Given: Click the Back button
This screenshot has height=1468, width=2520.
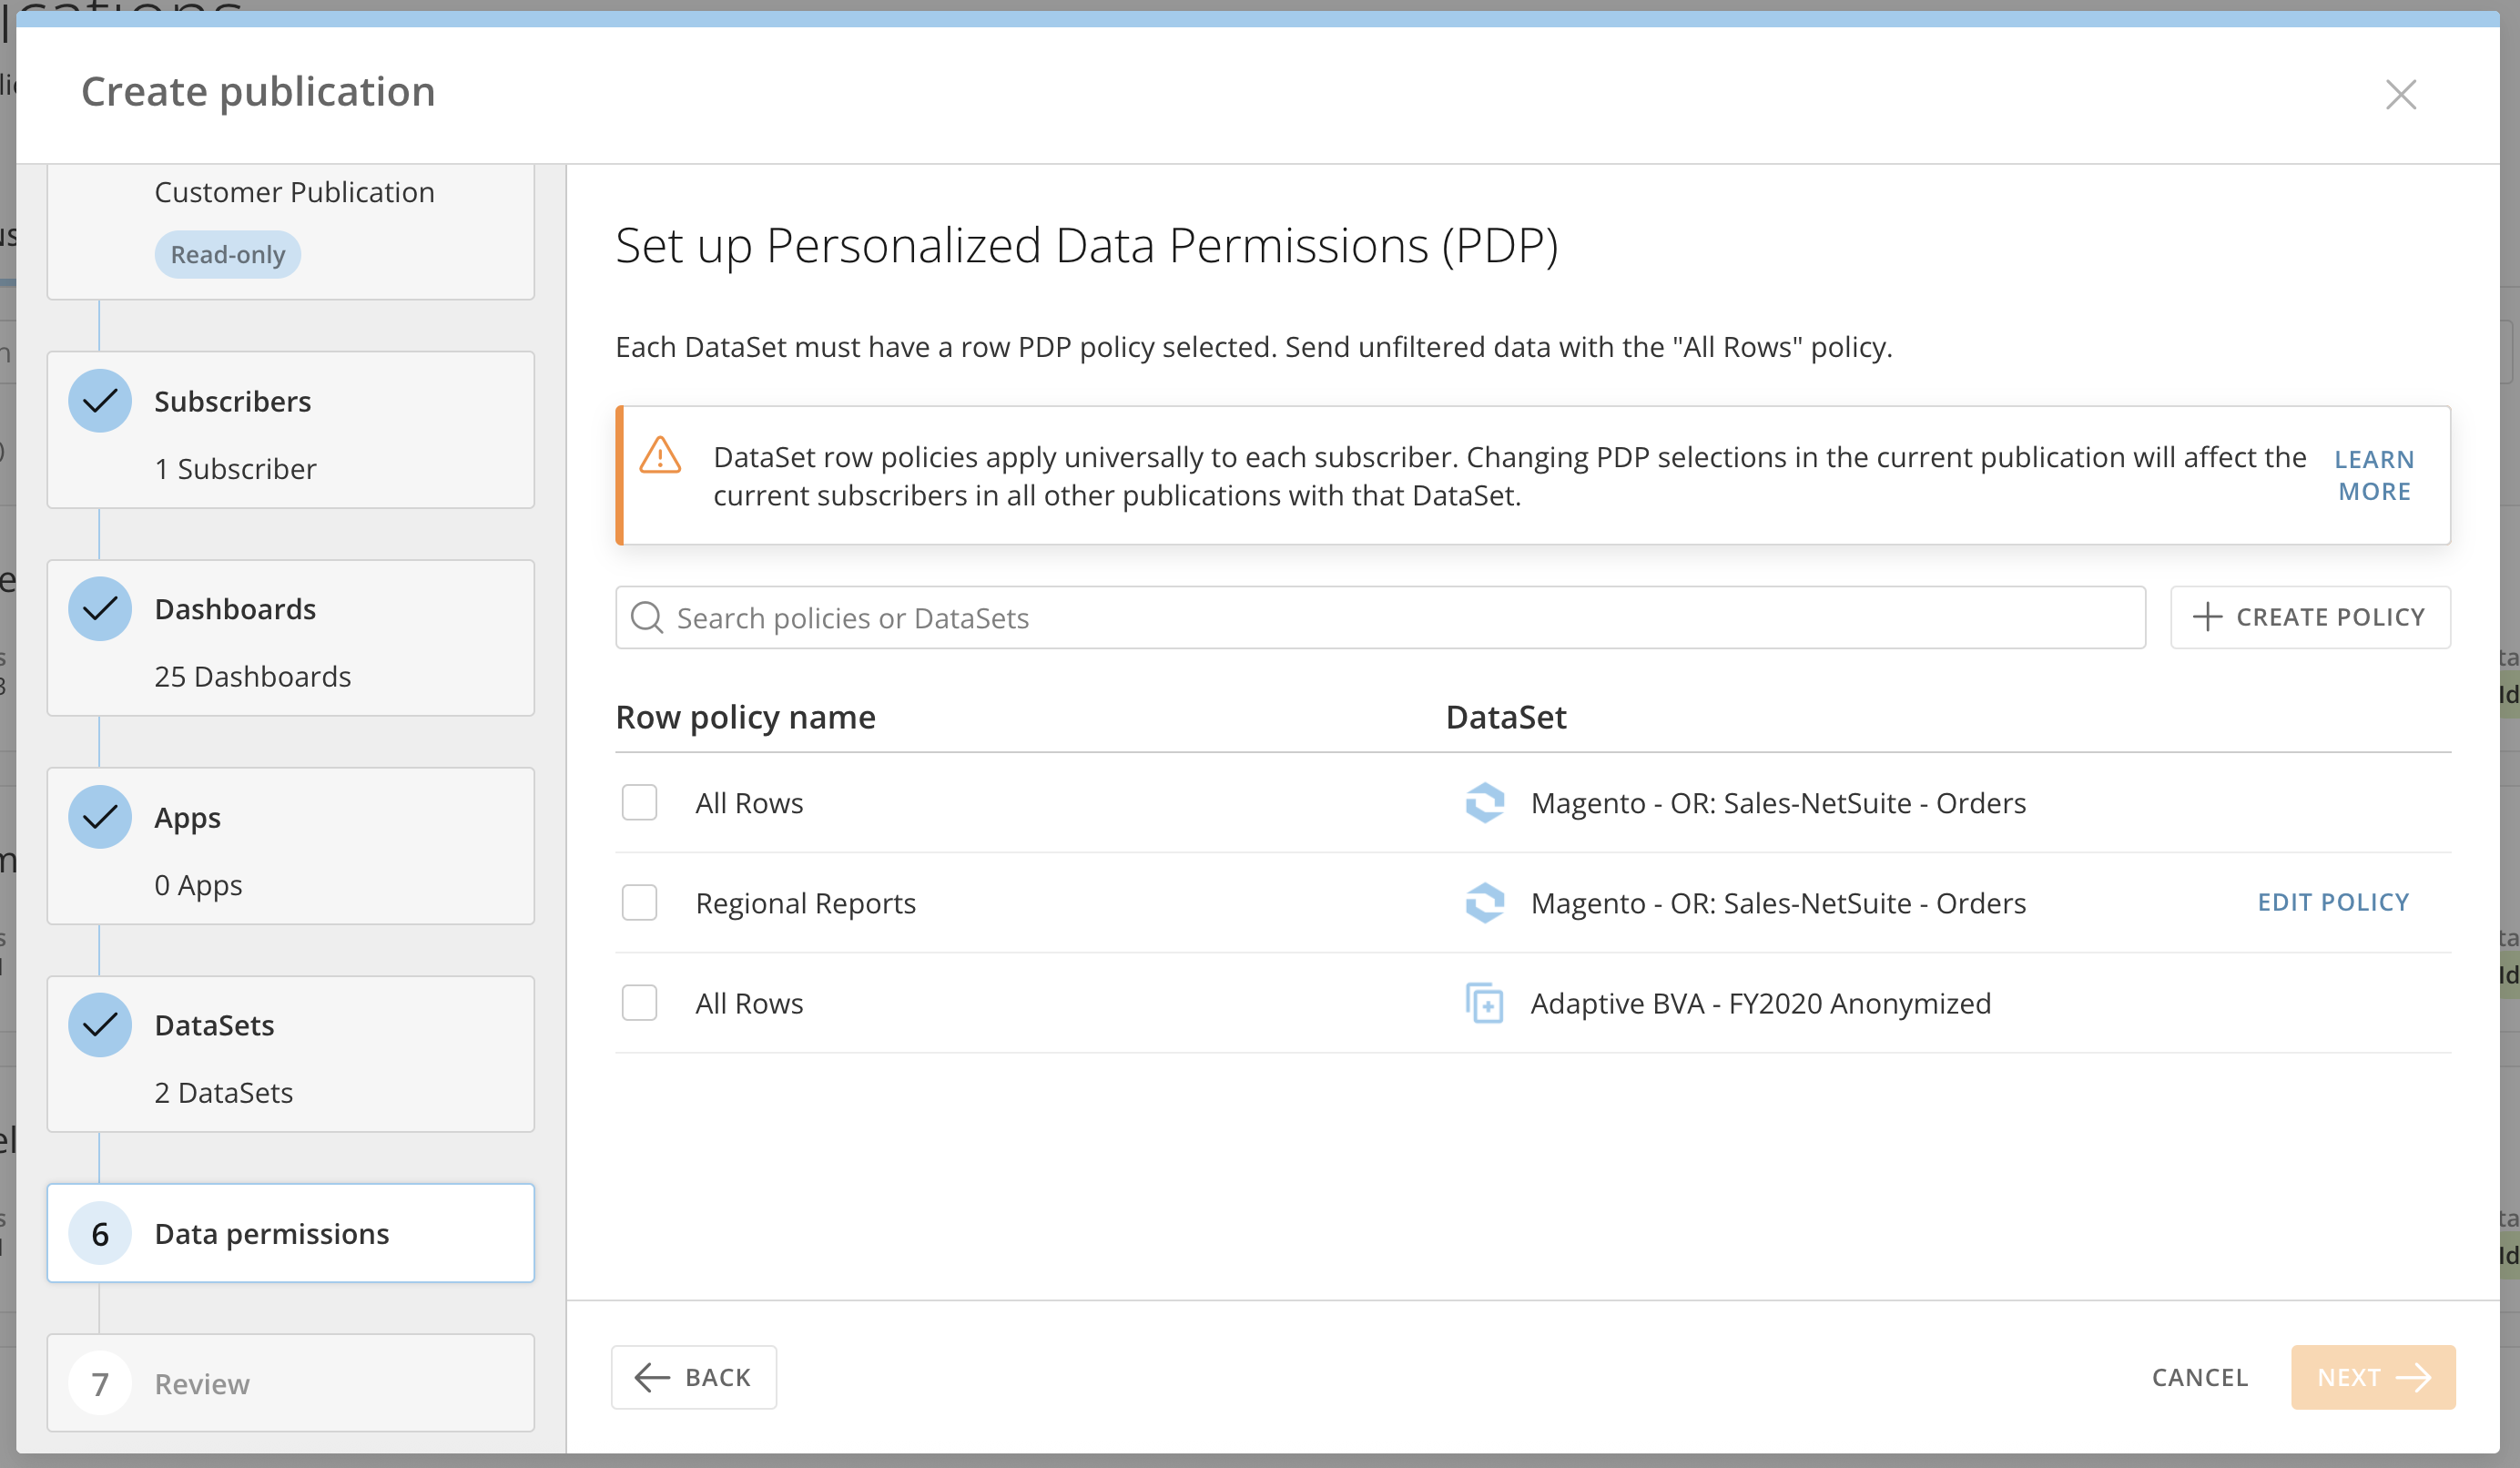Looking at the screenshot, I should click(694, 1377).
